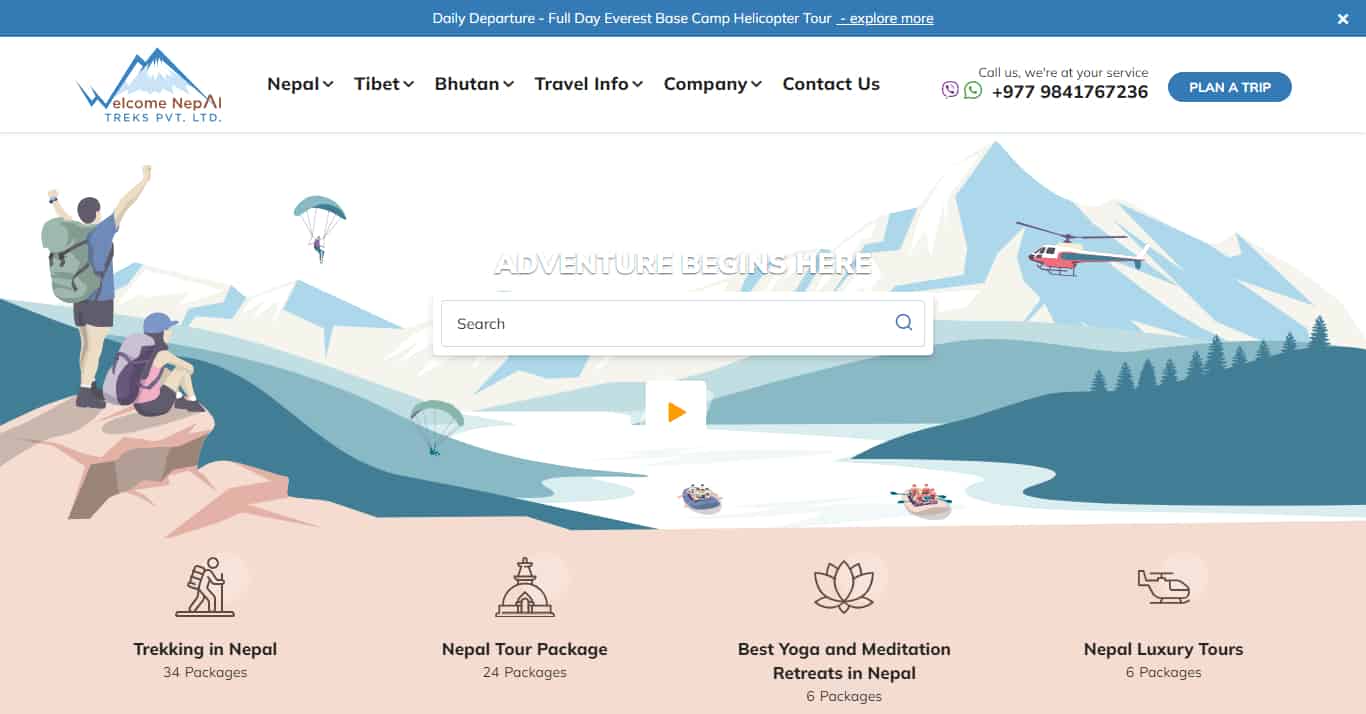Select the trekker icon for Trekking in Nepal
The image size is (1366, 714).
(205, 586)
